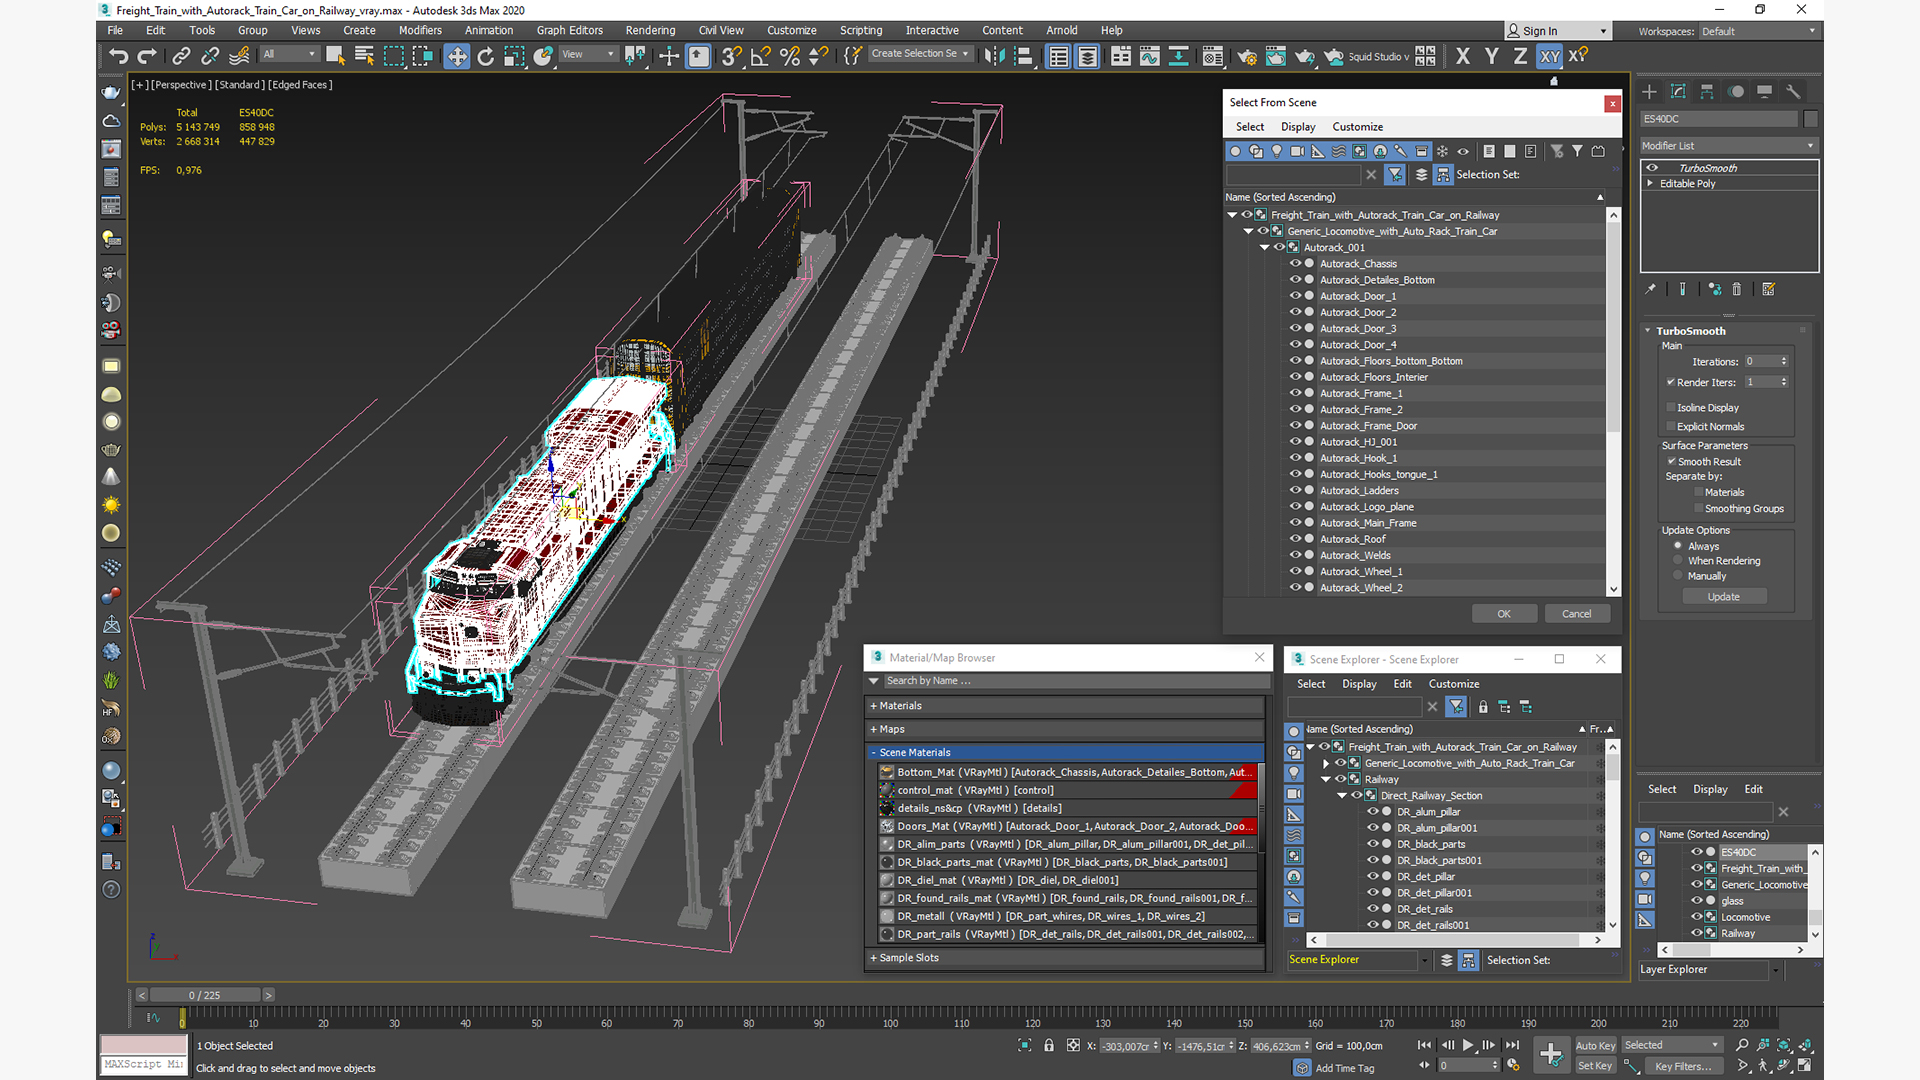Hide Autorack_Chassis via its eye icon
This screenshot has height=1080, width=1920.
coord(1295,263)
